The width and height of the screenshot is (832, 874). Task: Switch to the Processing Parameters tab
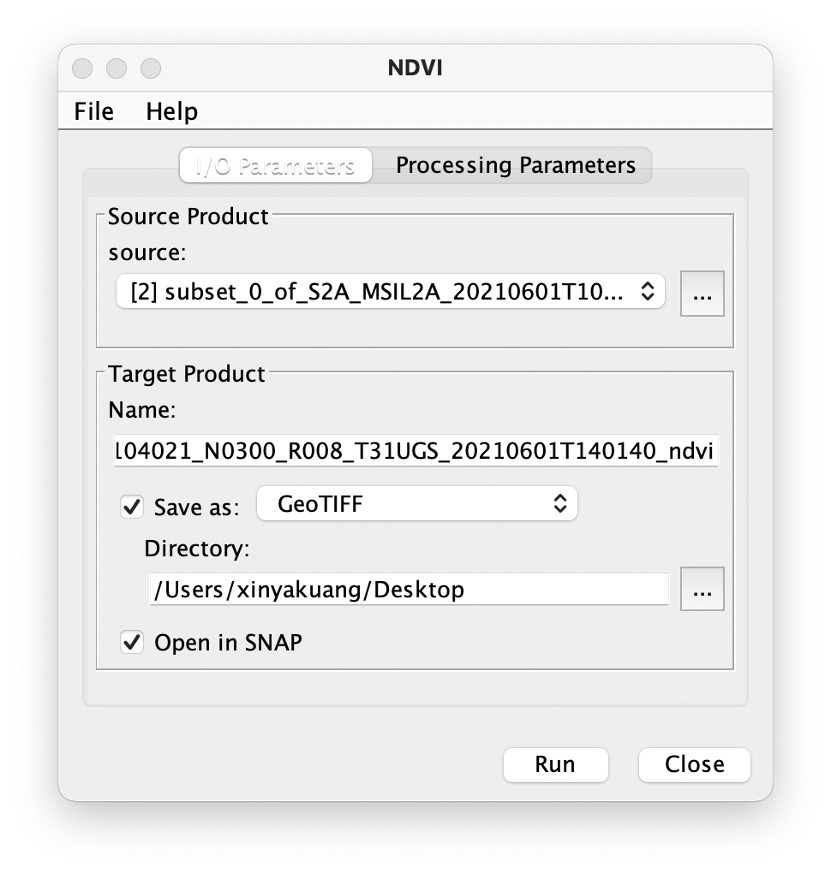coord(517,165)
